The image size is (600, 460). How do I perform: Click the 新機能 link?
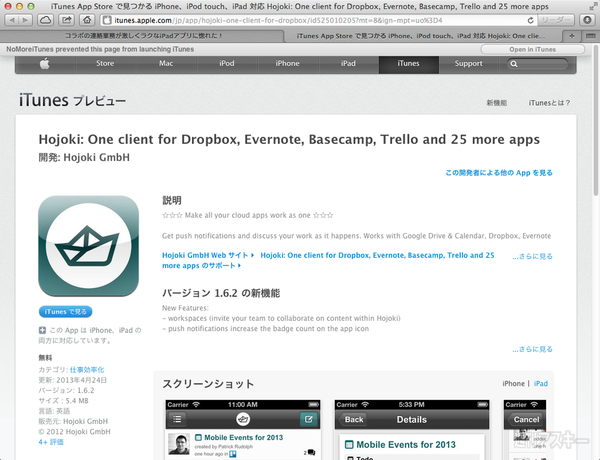(x=496, y=103)
